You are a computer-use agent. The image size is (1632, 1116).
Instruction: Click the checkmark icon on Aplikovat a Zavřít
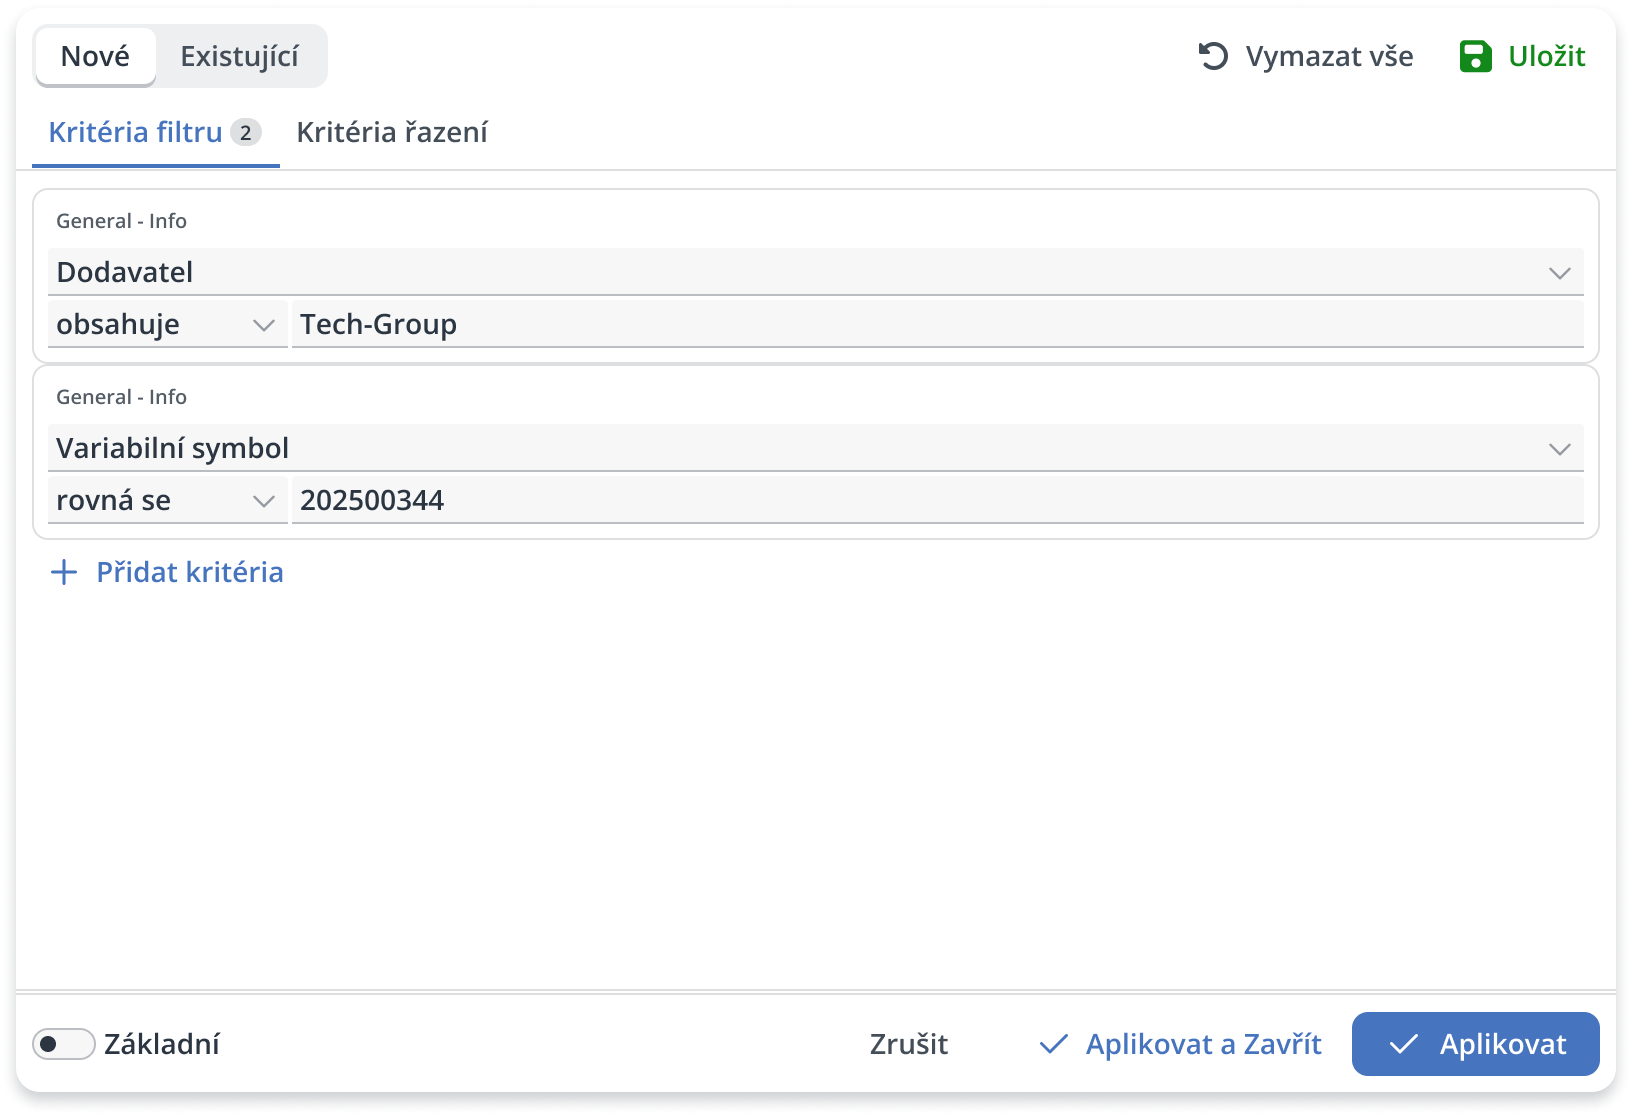[x=1053, y=1044]
